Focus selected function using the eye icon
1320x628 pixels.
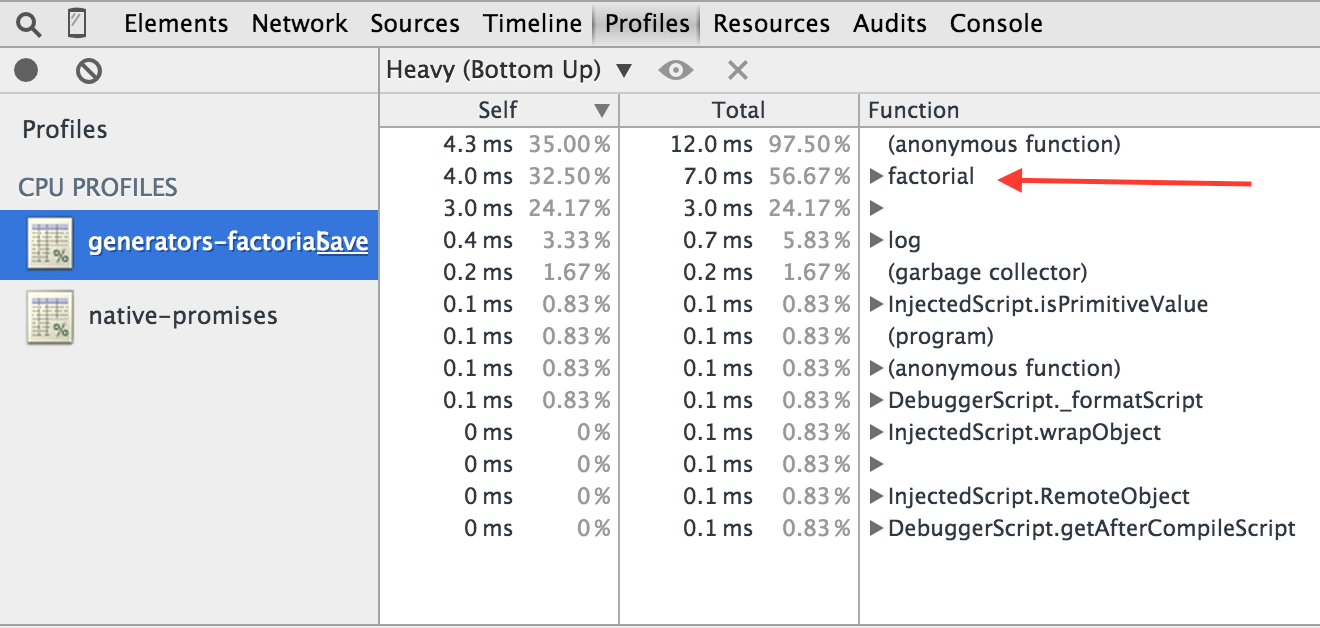coord(676,70)
